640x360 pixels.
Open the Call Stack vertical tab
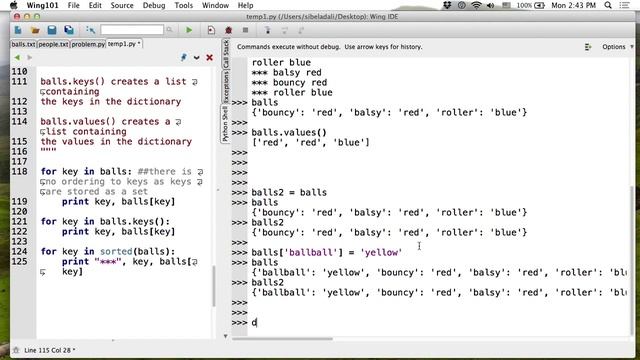pos(226,54)
